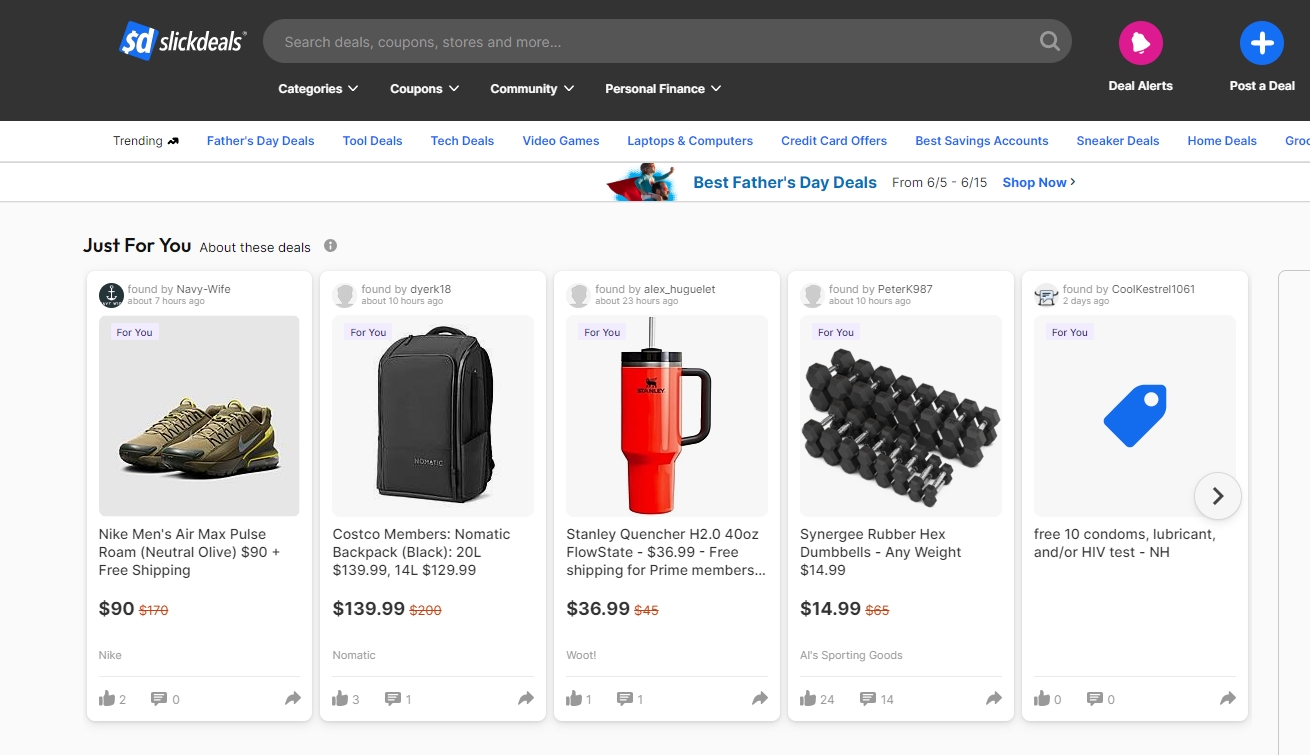Click Navy-Wife's anchor avatar
Image resolution: width=1310 pixels, height=755 pixels.
coord(111,295)
